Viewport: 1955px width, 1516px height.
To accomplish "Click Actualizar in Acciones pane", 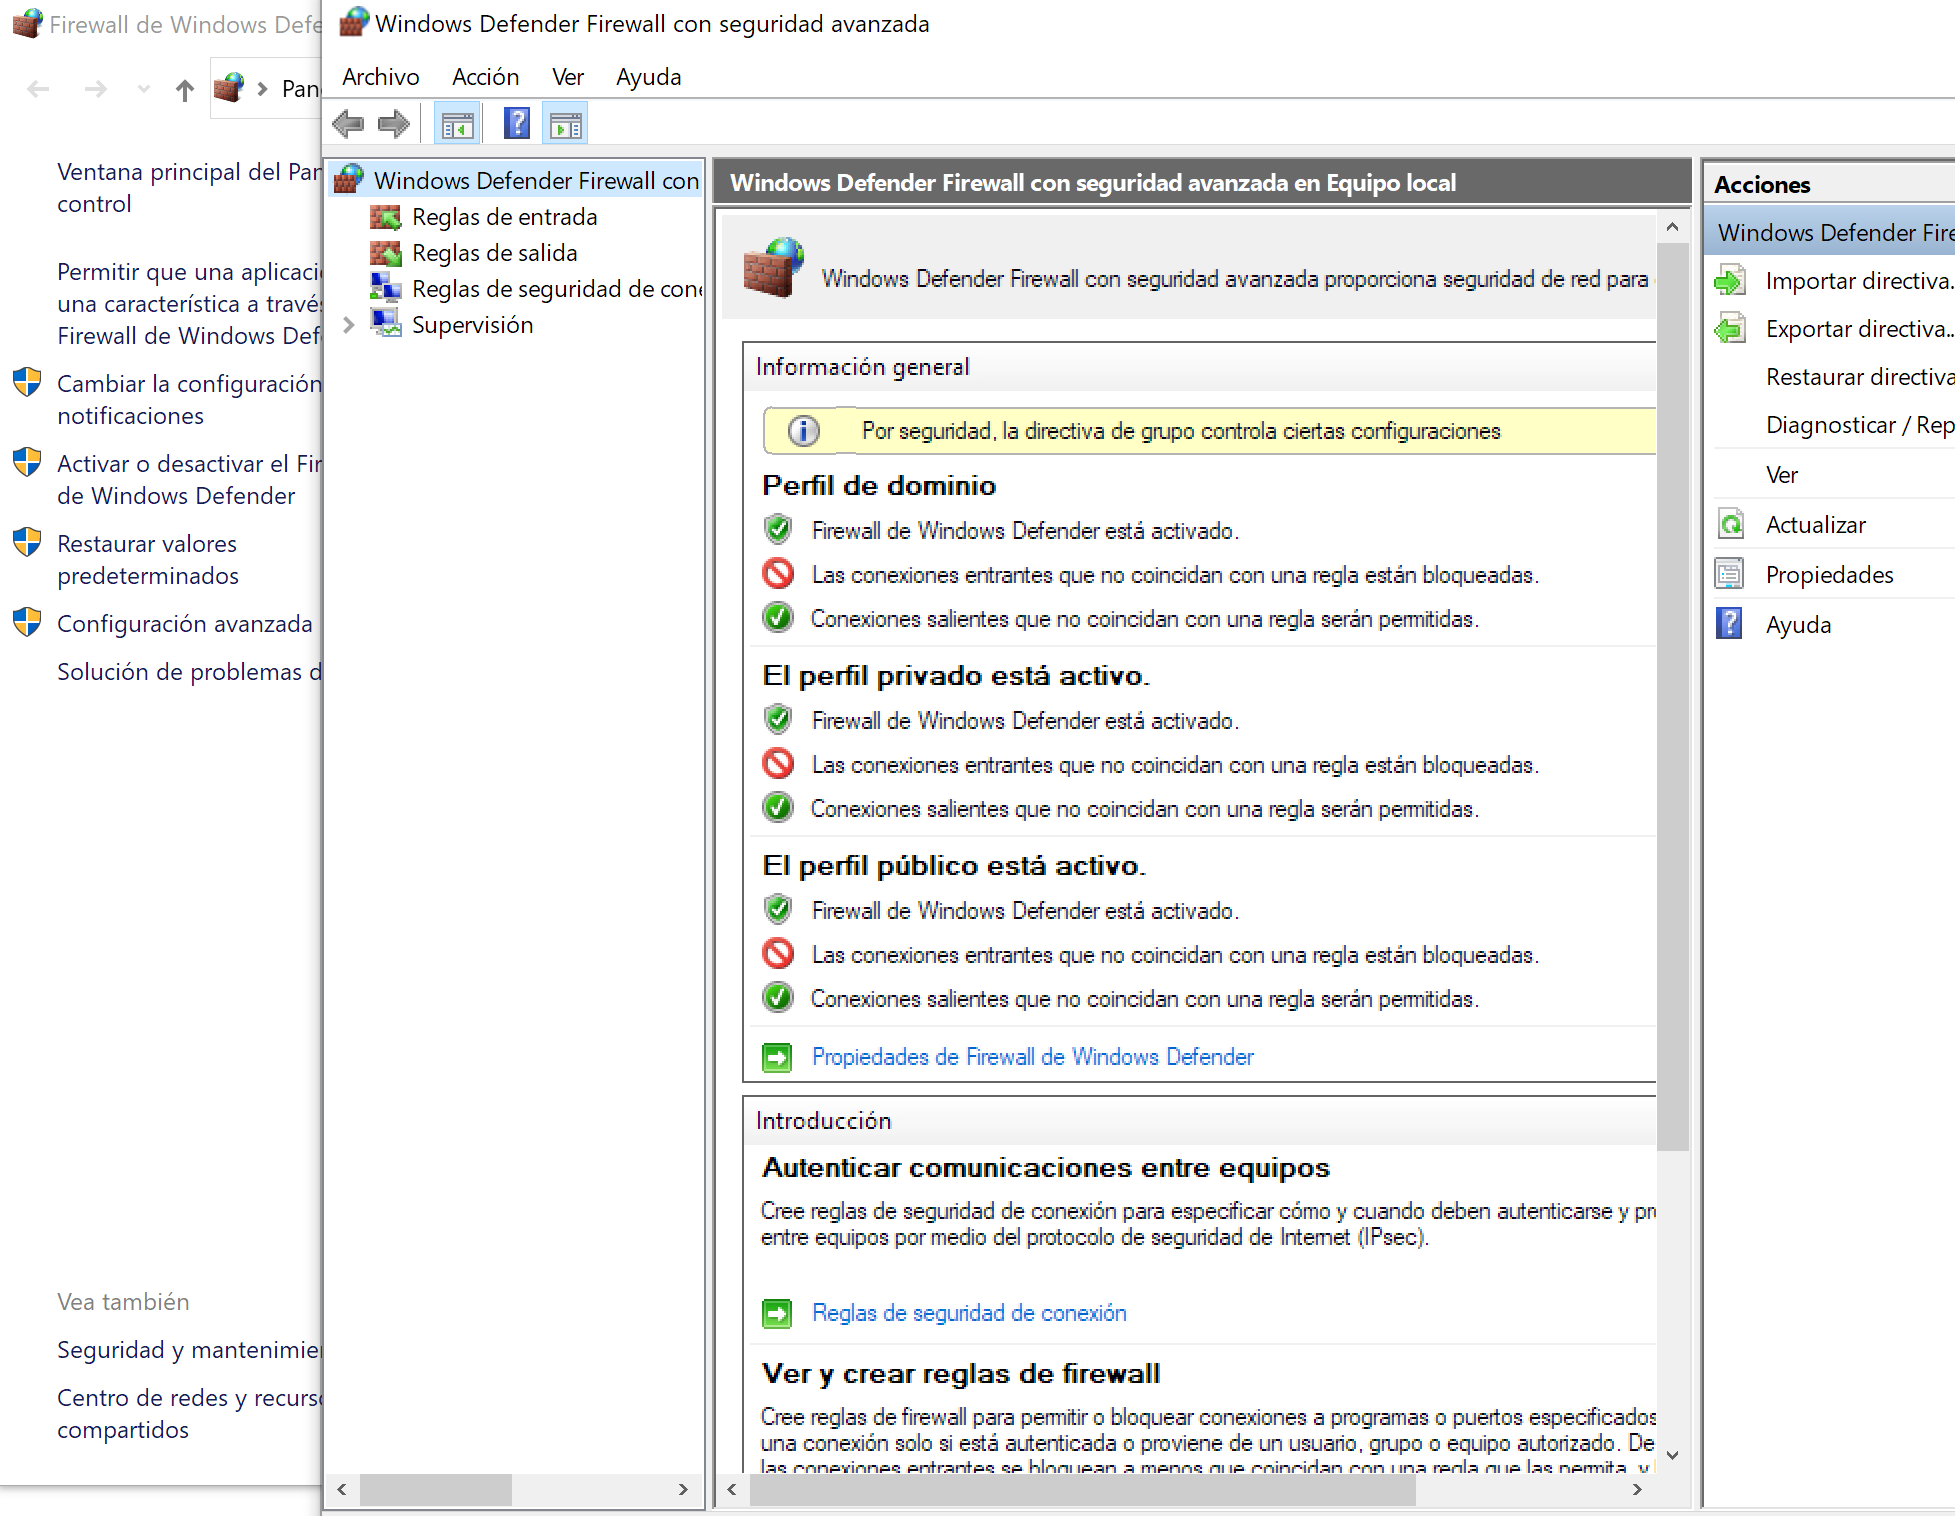I will 1815,525.
